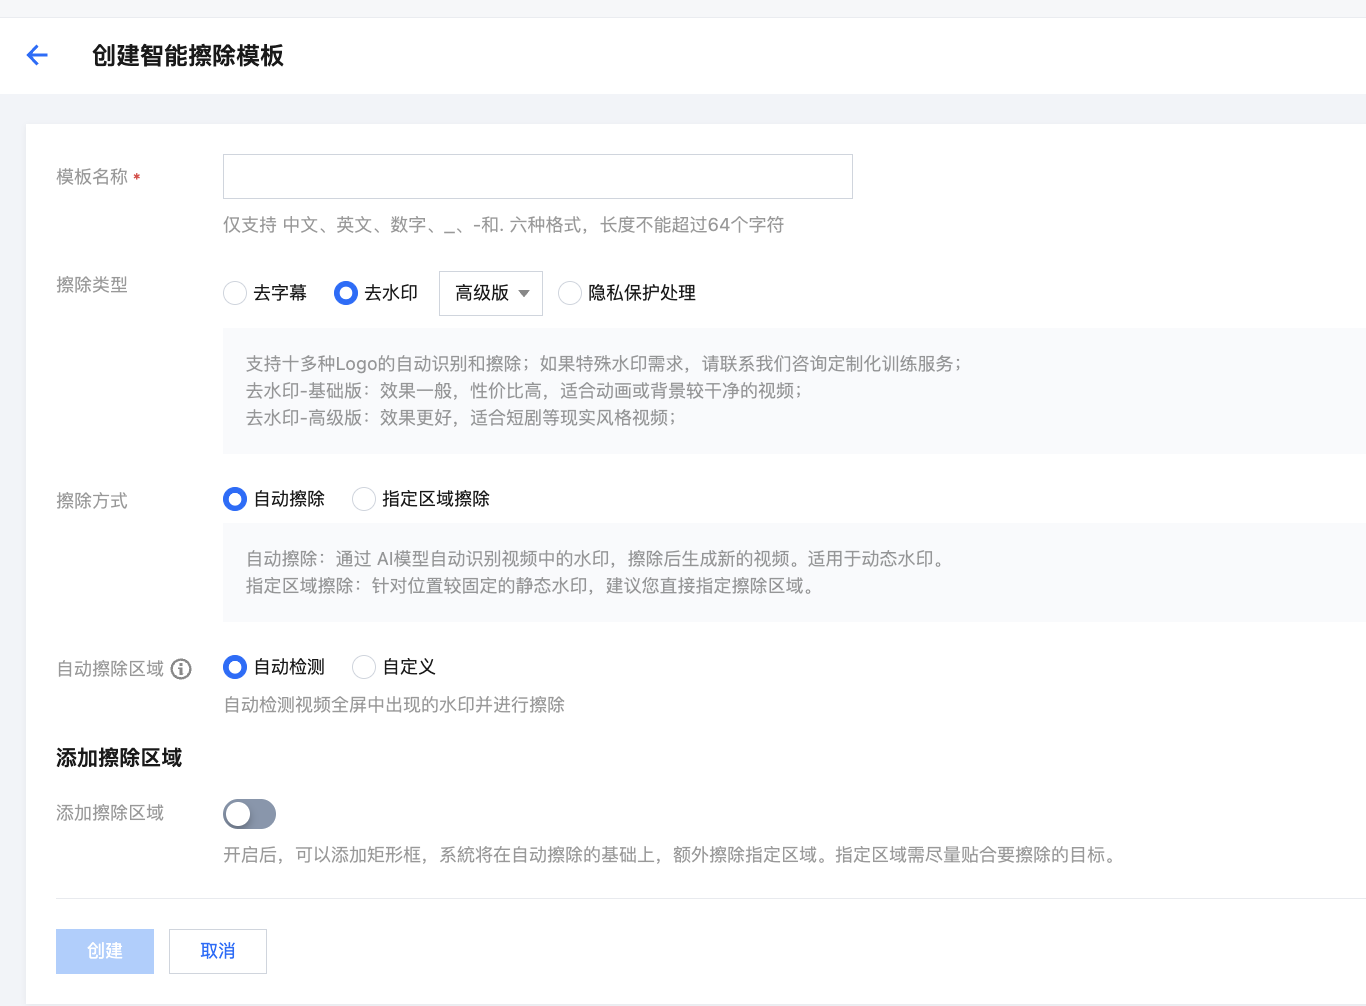Image resolution: width=1366 pixels, height=1006 pixels.
Task: Switch to 指定区域擦除 erase method
Action: click(x=364, y=499)
